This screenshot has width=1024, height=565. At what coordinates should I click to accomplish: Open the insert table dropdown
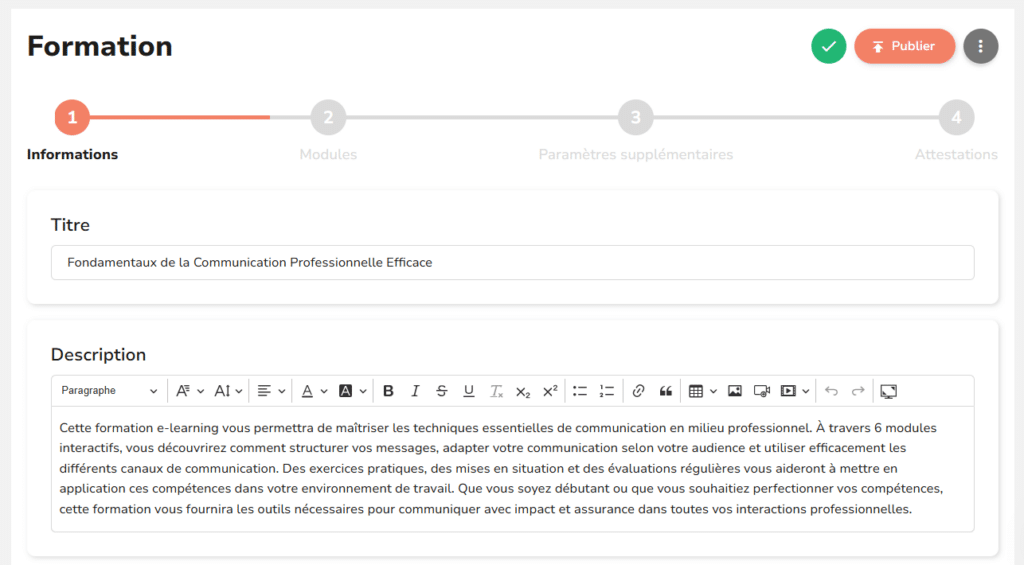click(x=702, y=391)
